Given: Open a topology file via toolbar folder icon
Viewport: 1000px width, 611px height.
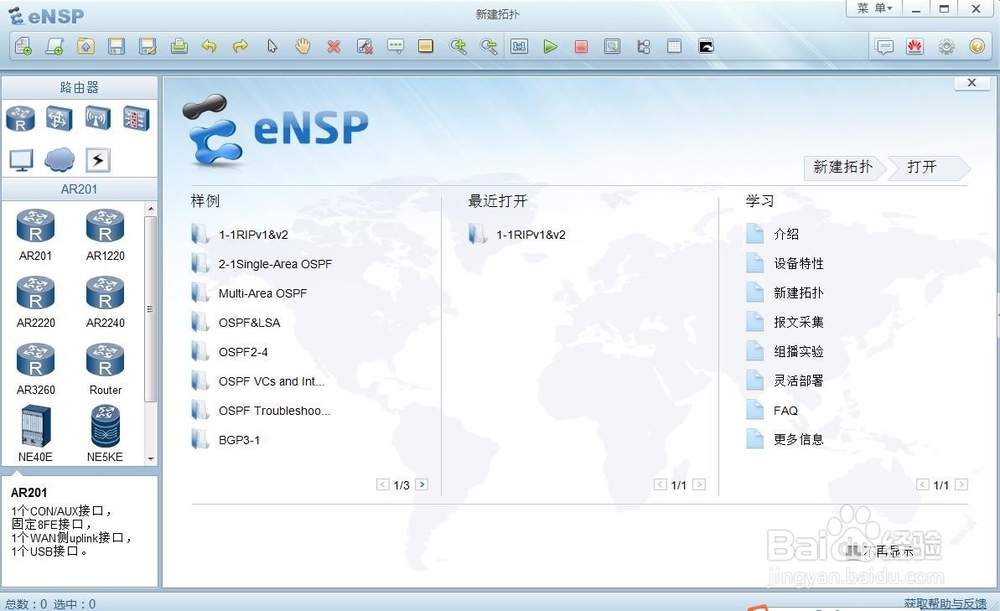Looking at the screenshot, I should (x=85, y=47).
